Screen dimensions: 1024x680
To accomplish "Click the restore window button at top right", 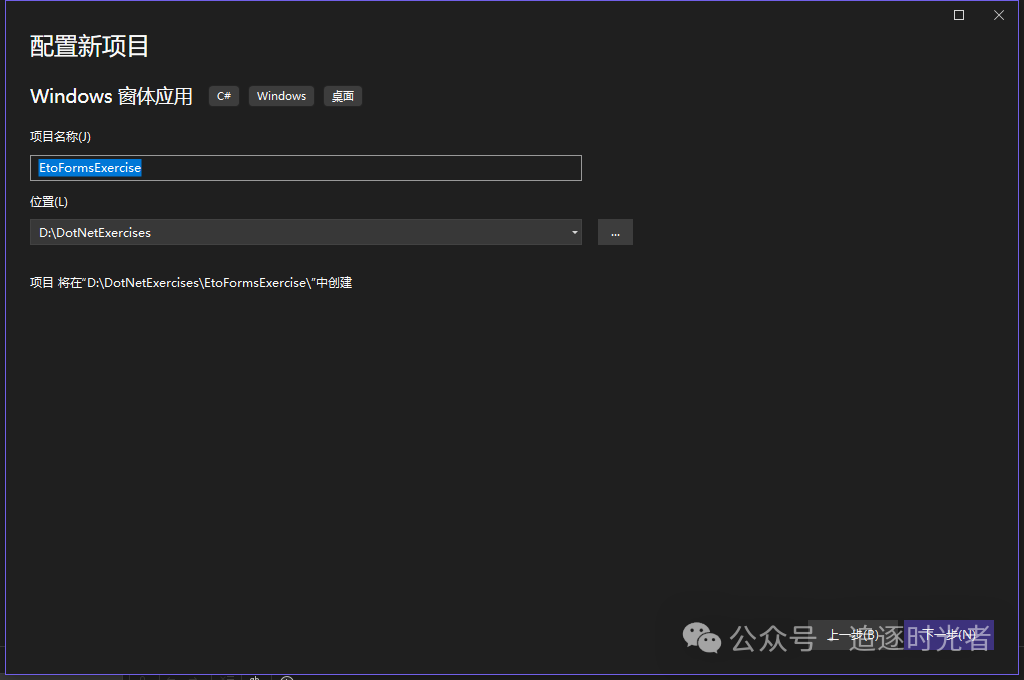I will tap(958, 15).
